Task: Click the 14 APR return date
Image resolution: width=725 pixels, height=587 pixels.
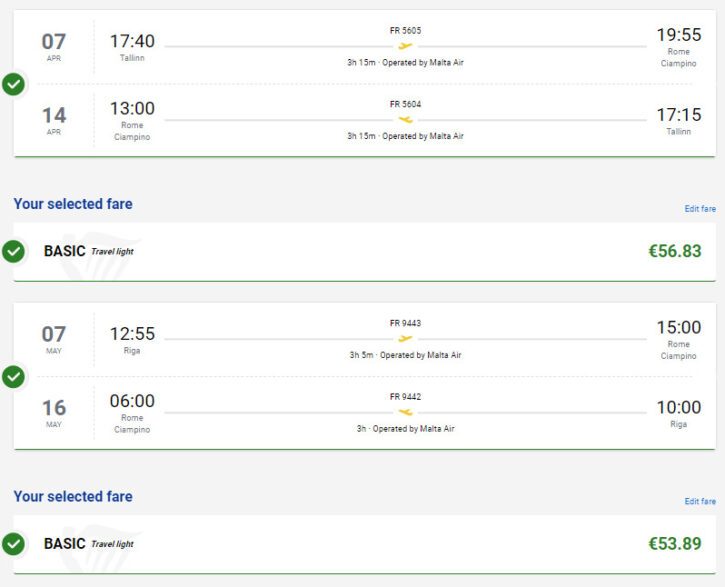Action: tap(54, 121)
